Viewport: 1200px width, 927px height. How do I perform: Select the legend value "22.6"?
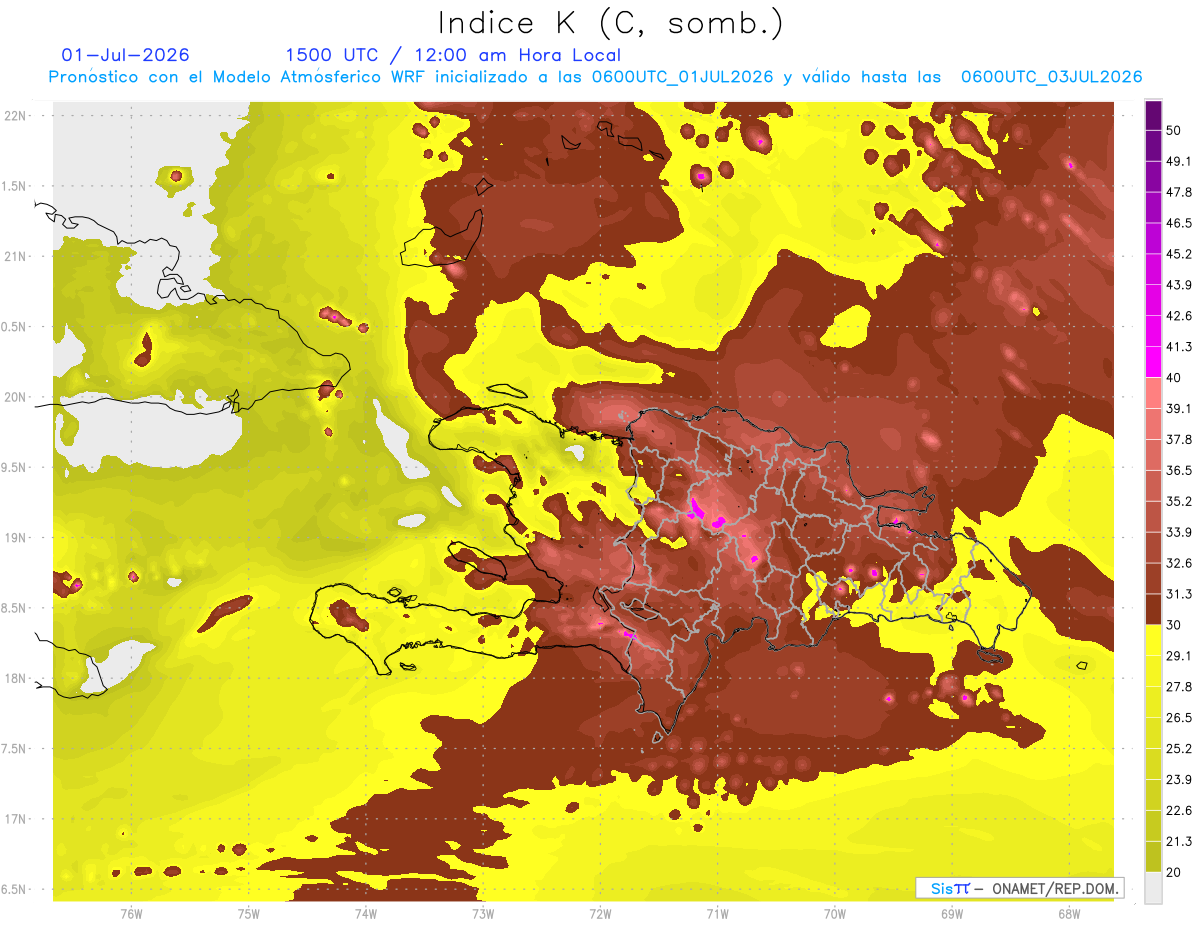click(1179, 811)
